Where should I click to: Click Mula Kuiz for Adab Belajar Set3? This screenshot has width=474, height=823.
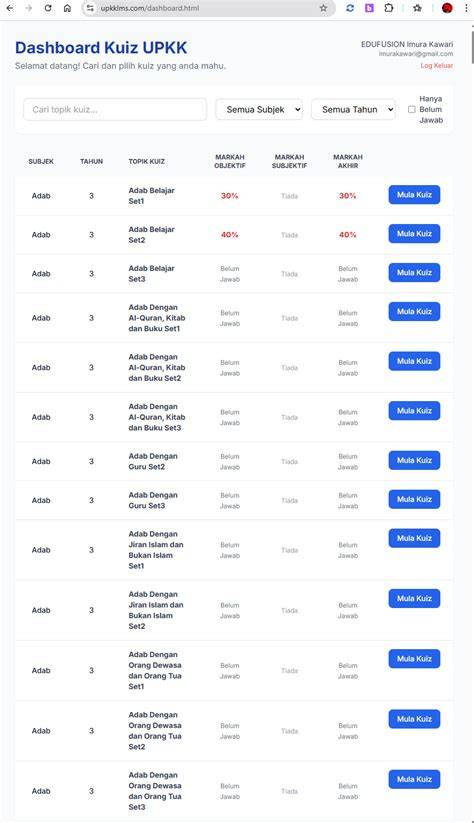point(414,273)
